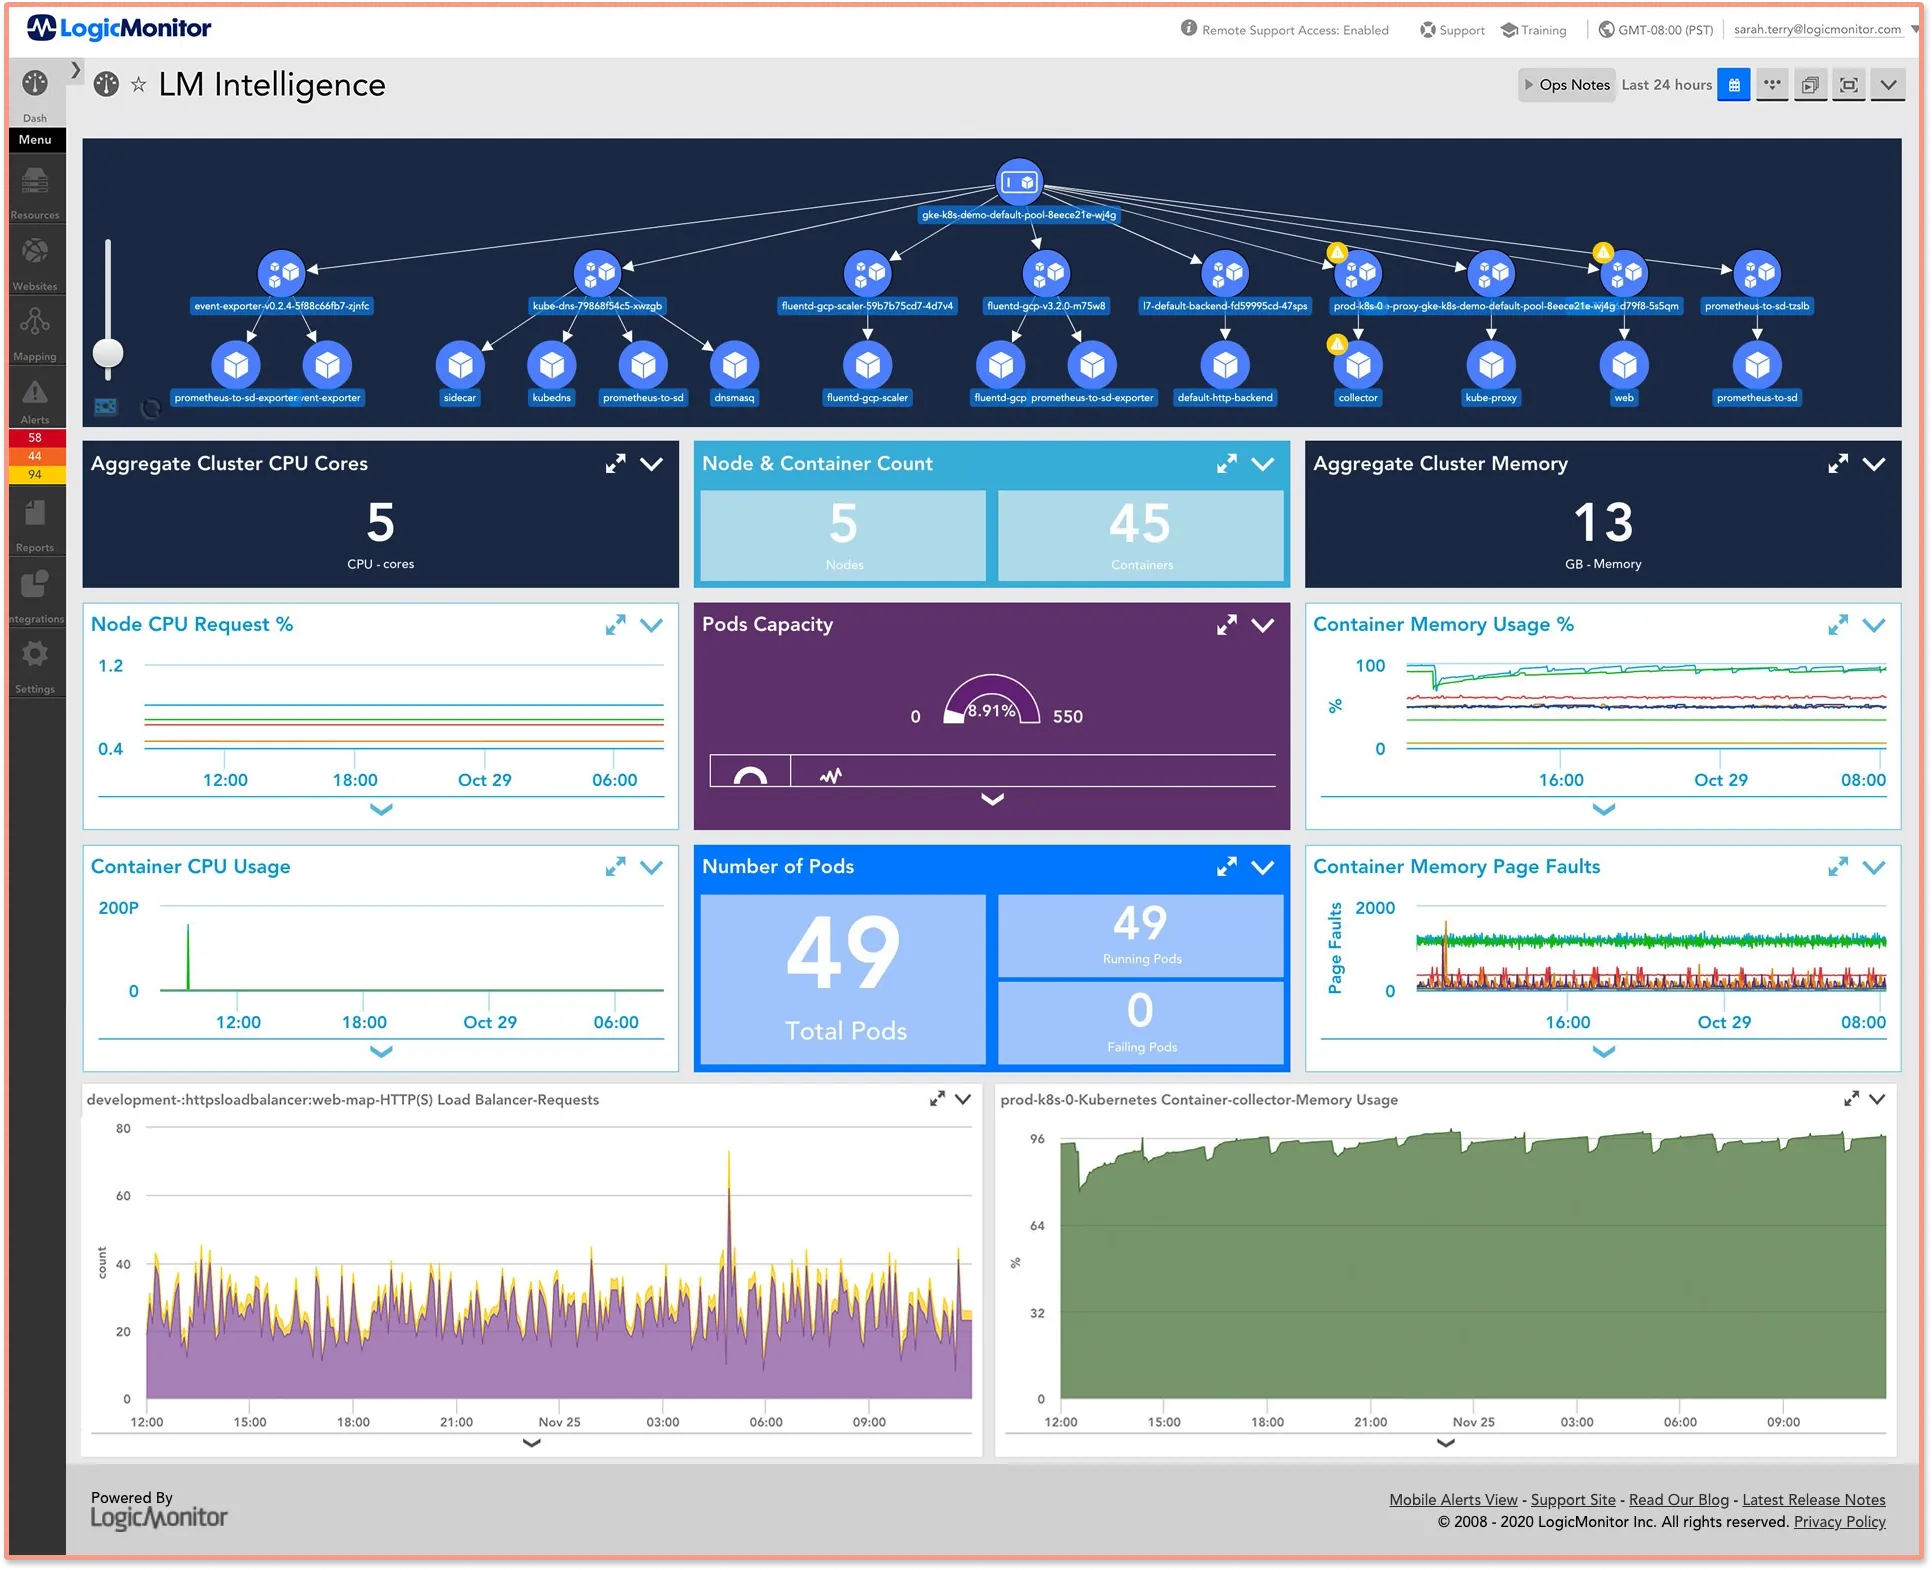Open the dashboard options dropdown arrow

[x=1888, y=85]
